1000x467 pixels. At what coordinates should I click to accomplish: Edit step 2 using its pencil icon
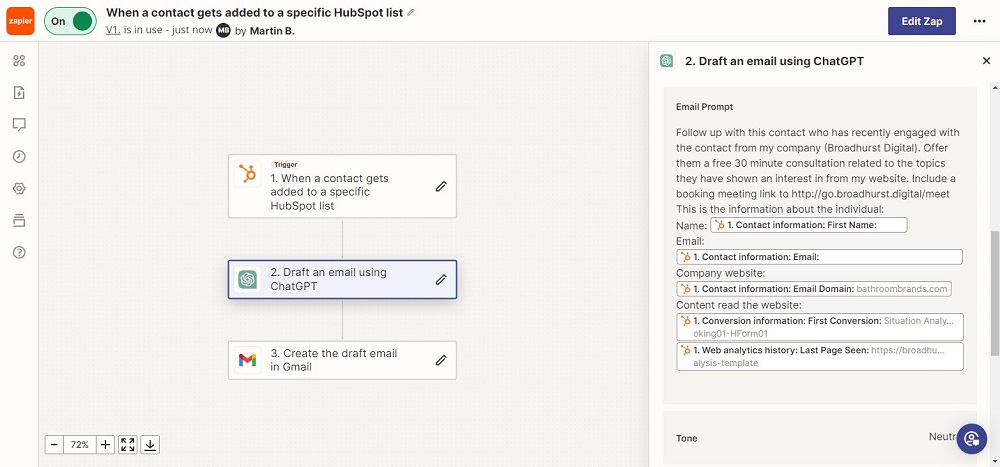click(441, 279)
